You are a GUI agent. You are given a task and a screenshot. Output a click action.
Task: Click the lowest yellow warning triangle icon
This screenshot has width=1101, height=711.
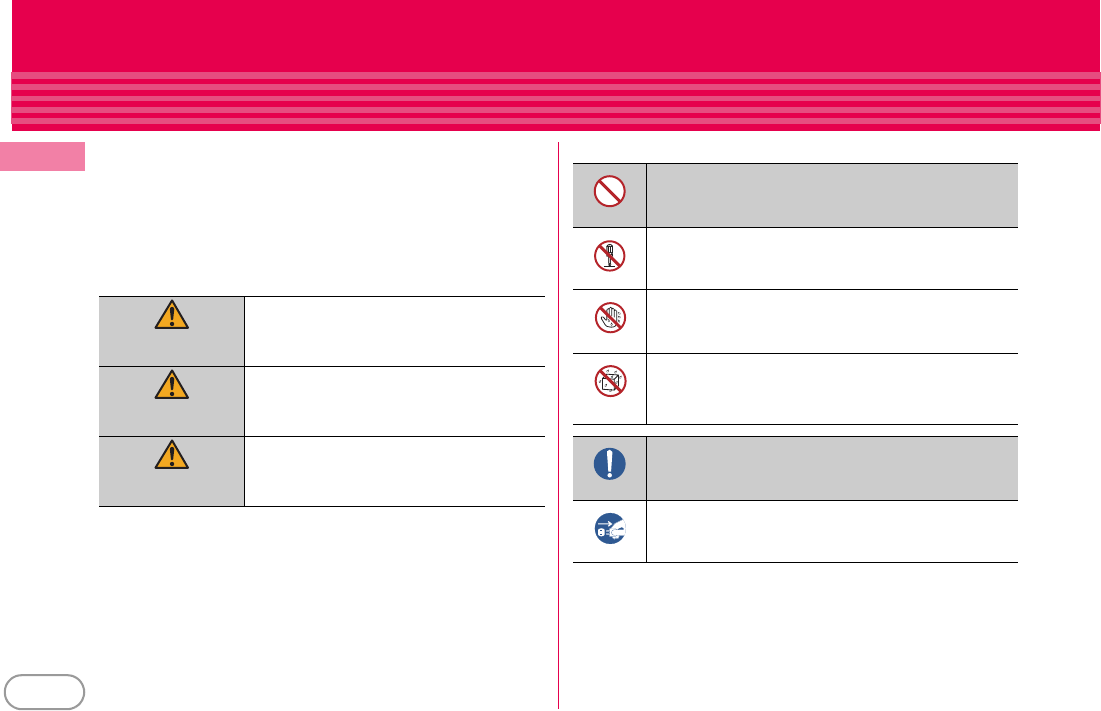tap(171, 455)
